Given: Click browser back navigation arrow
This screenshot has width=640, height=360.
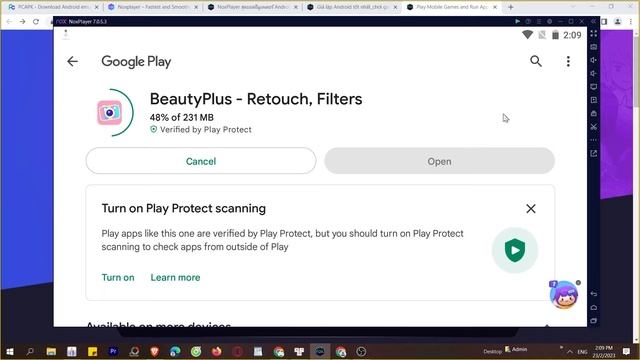Looking at the screenshot, I should click(x=9, y=22).
